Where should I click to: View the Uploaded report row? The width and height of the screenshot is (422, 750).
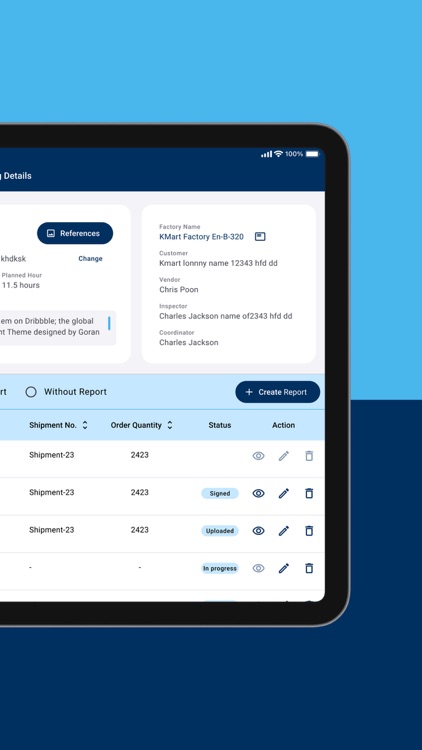(258, 530)
